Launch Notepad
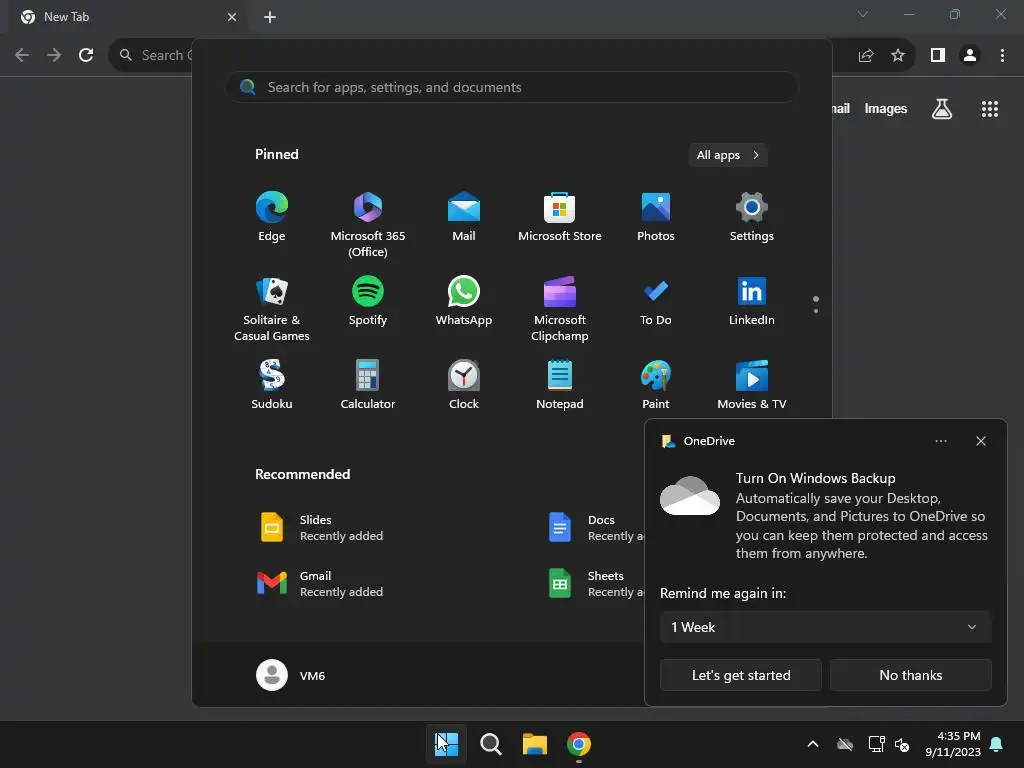1024x768 pixels. (x=560, y=385)
